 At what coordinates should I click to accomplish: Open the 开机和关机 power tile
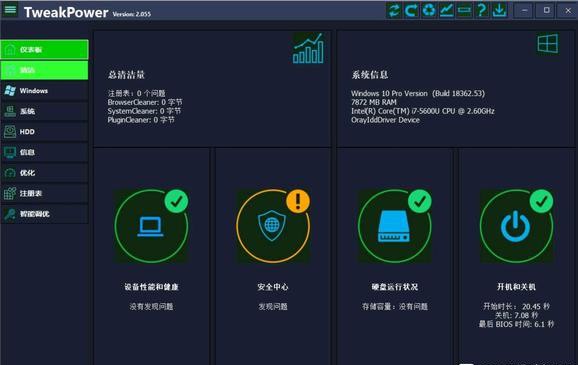point(516,226)
